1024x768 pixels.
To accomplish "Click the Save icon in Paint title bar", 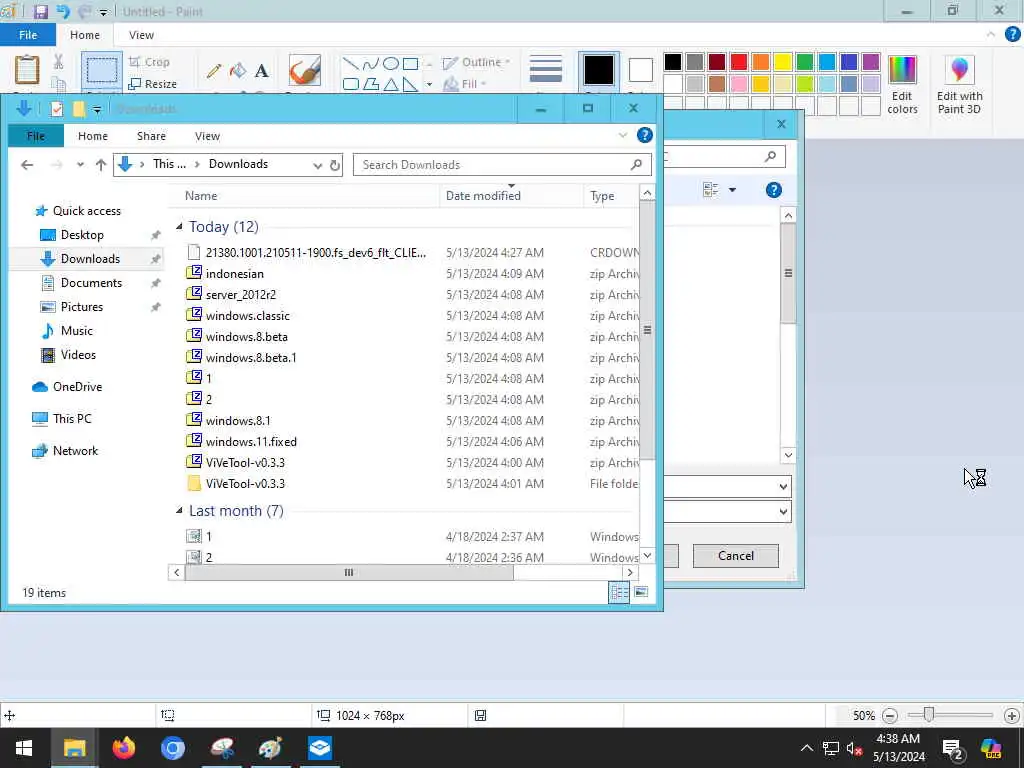I will [40, 11].
